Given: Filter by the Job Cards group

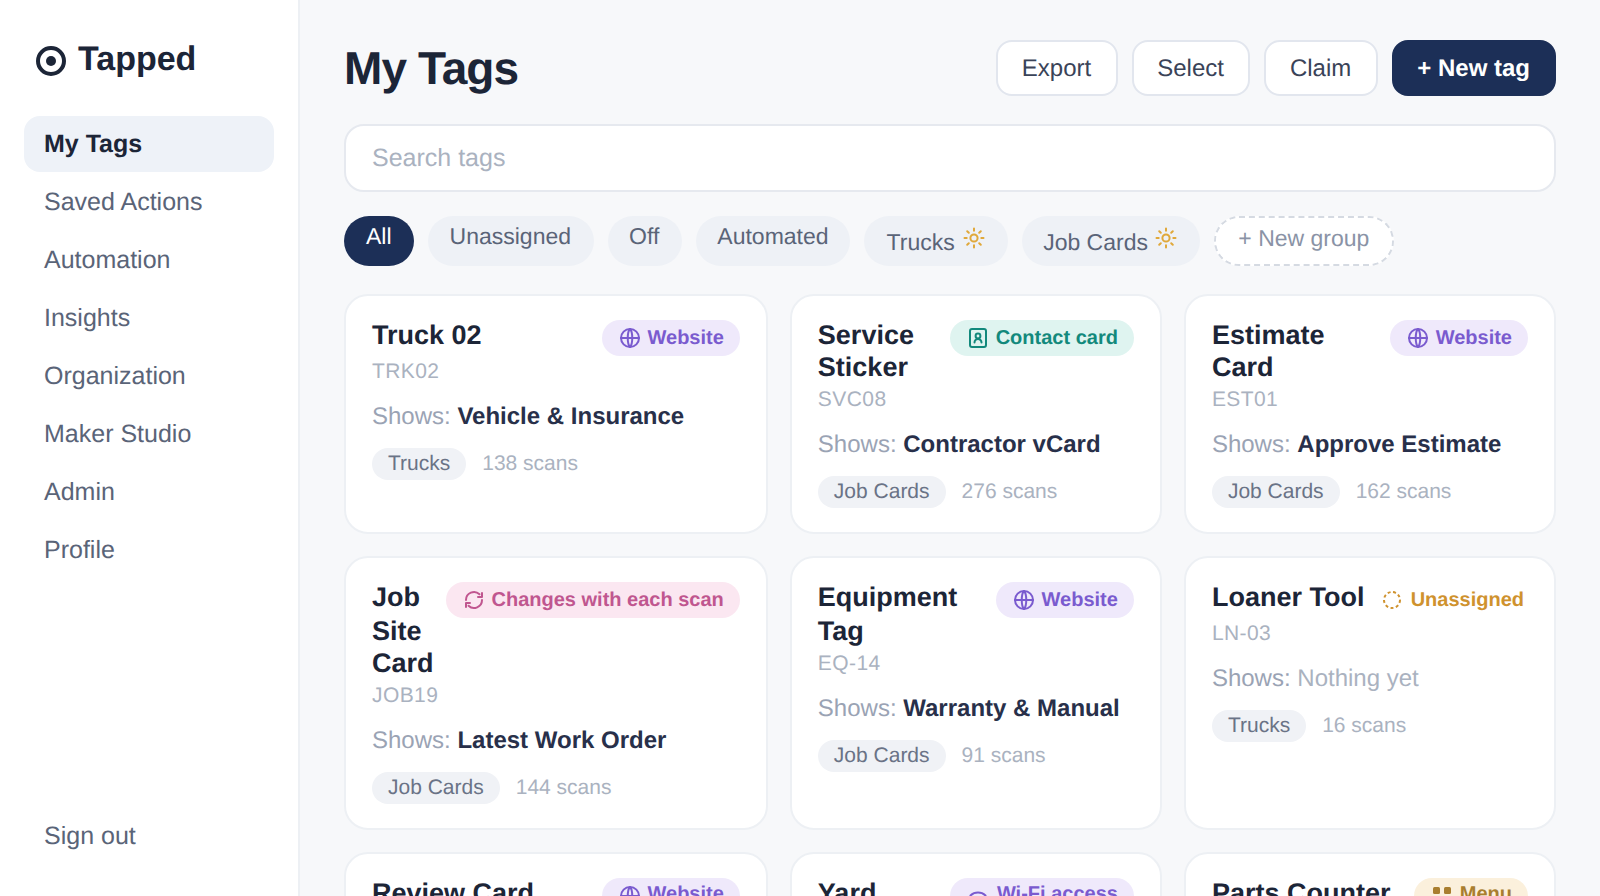Looking at the screenshot, I should (x=1111, y=241).
